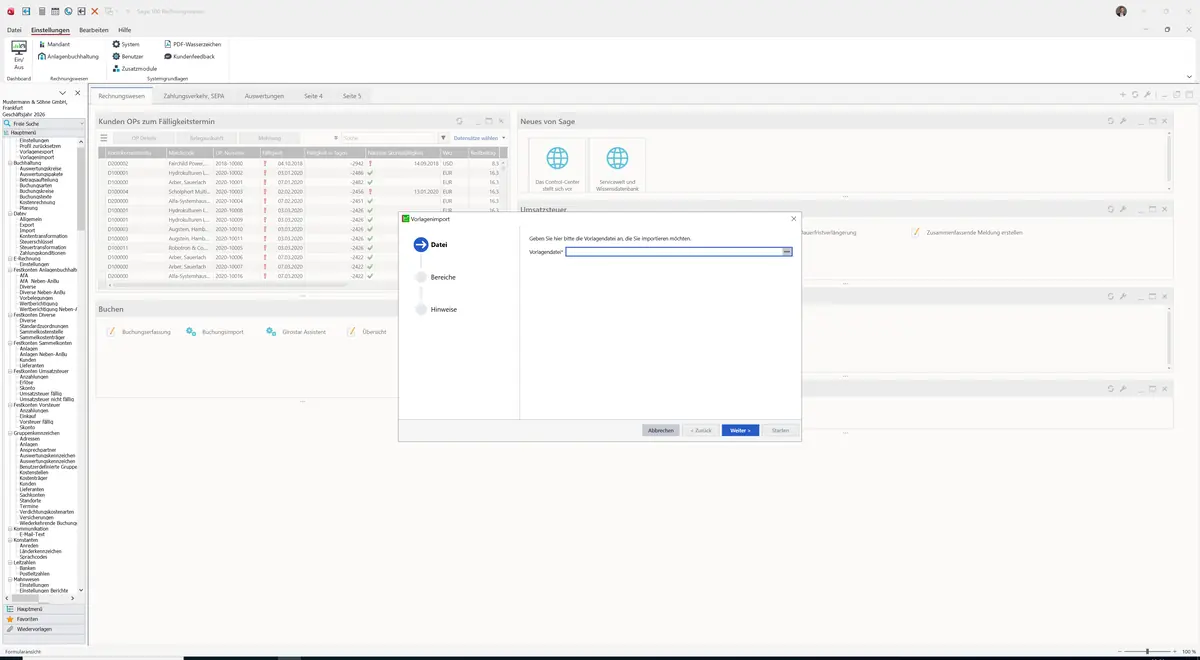This screenshot has height=660, width=1200.
Task: Click the calendar icon in quick access toolbar
Action: click(x=54, y=11)
